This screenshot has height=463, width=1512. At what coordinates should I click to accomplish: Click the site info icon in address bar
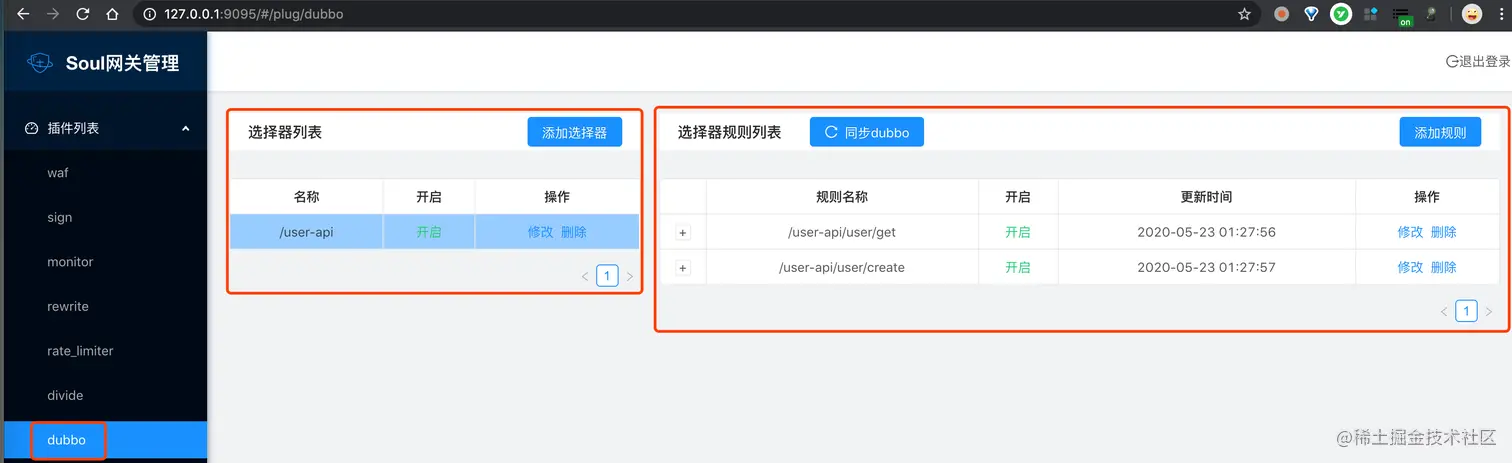149,14
